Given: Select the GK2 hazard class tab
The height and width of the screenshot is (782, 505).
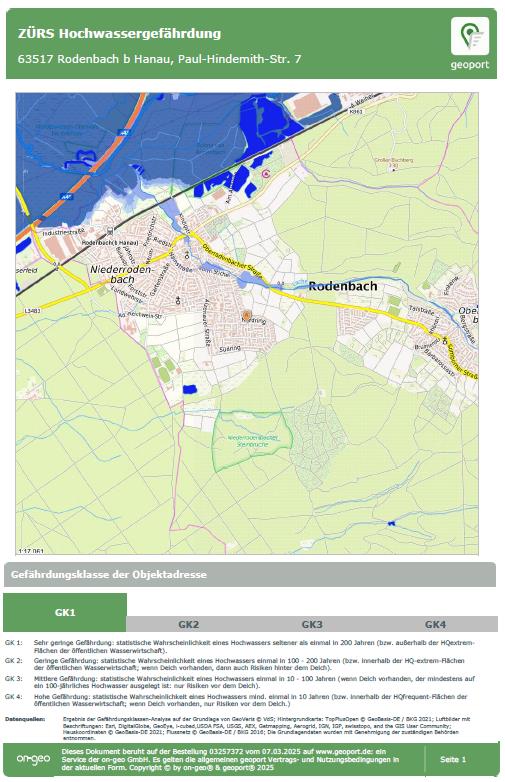Looking at the screenshot, I should click(188, 624).
